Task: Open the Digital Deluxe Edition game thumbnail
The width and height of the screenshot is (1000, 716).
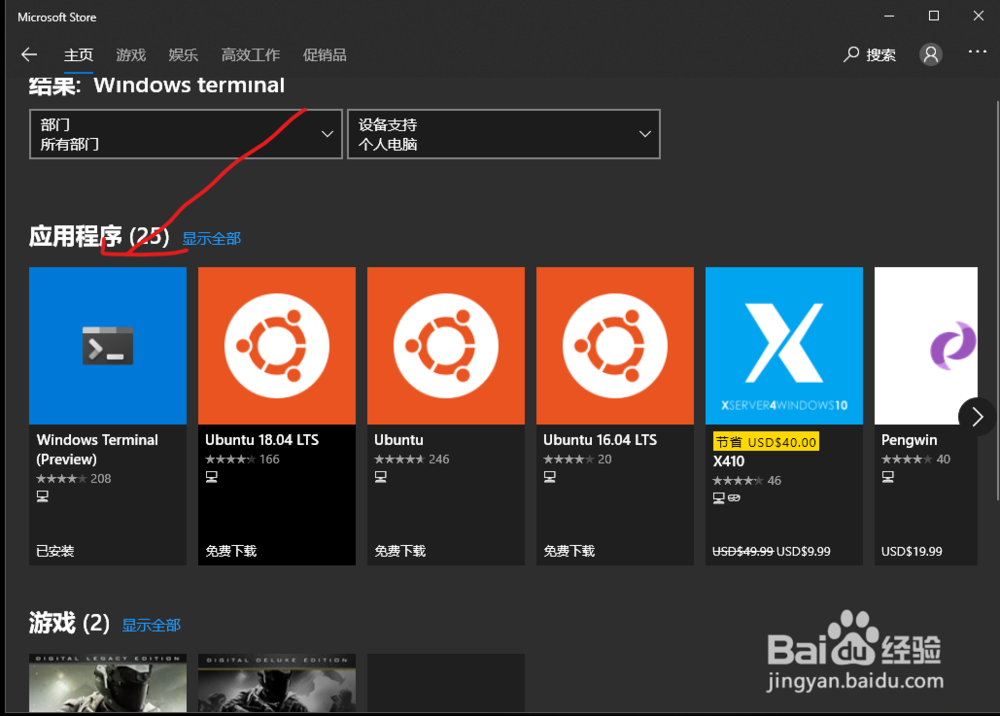Action: click(277, 683)
